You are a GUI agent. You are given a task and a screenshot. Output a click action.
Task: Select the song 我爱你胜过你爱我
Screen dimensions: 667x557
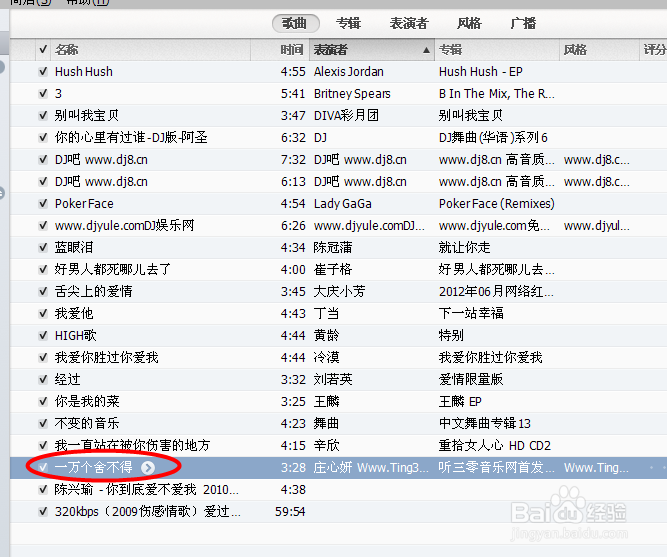point(106,357)
